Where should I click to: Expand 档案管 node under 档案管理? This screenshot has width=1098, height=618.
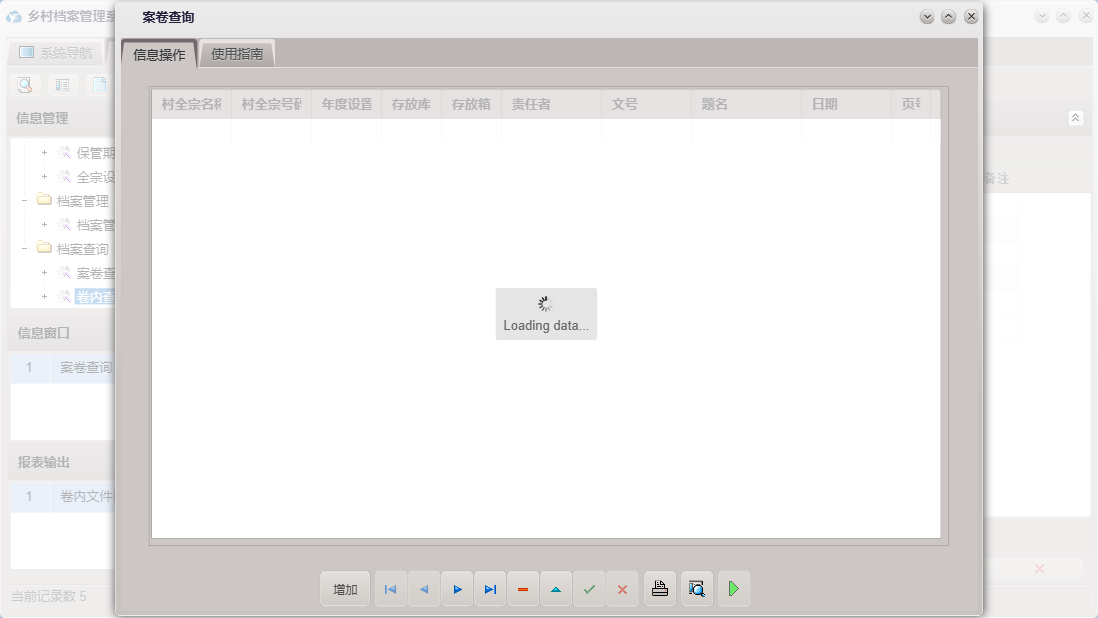(x=44, y=225)
